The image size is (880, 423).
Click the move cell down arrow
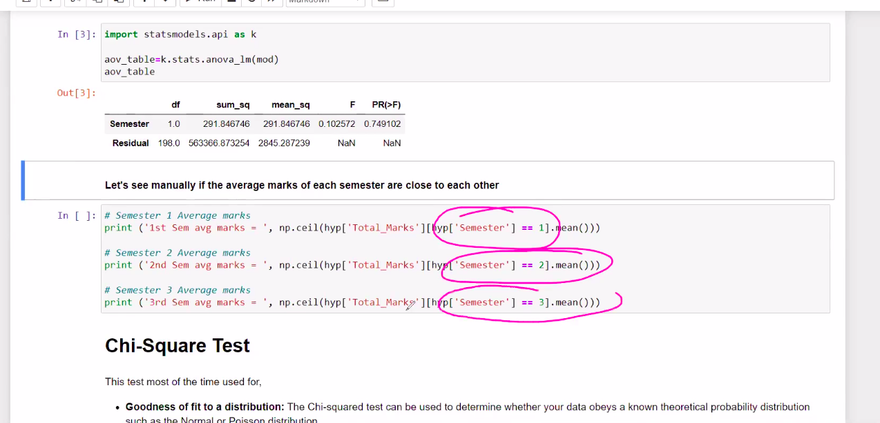[167, 2]
